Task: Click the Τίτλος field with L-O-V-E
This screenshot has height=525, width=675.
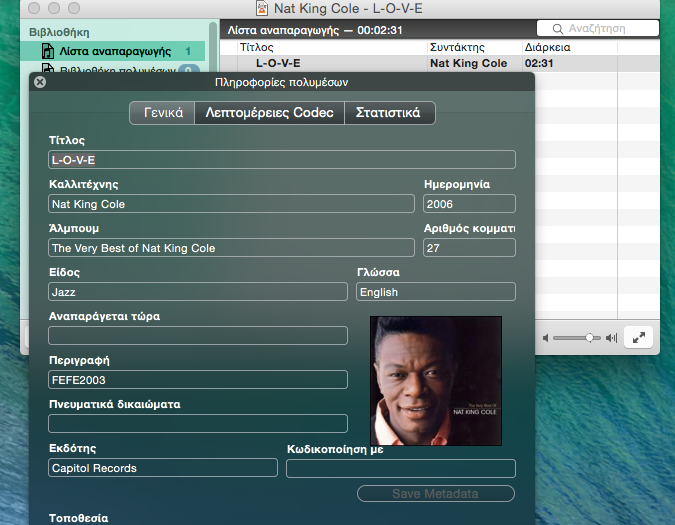Action: (282, 160)
